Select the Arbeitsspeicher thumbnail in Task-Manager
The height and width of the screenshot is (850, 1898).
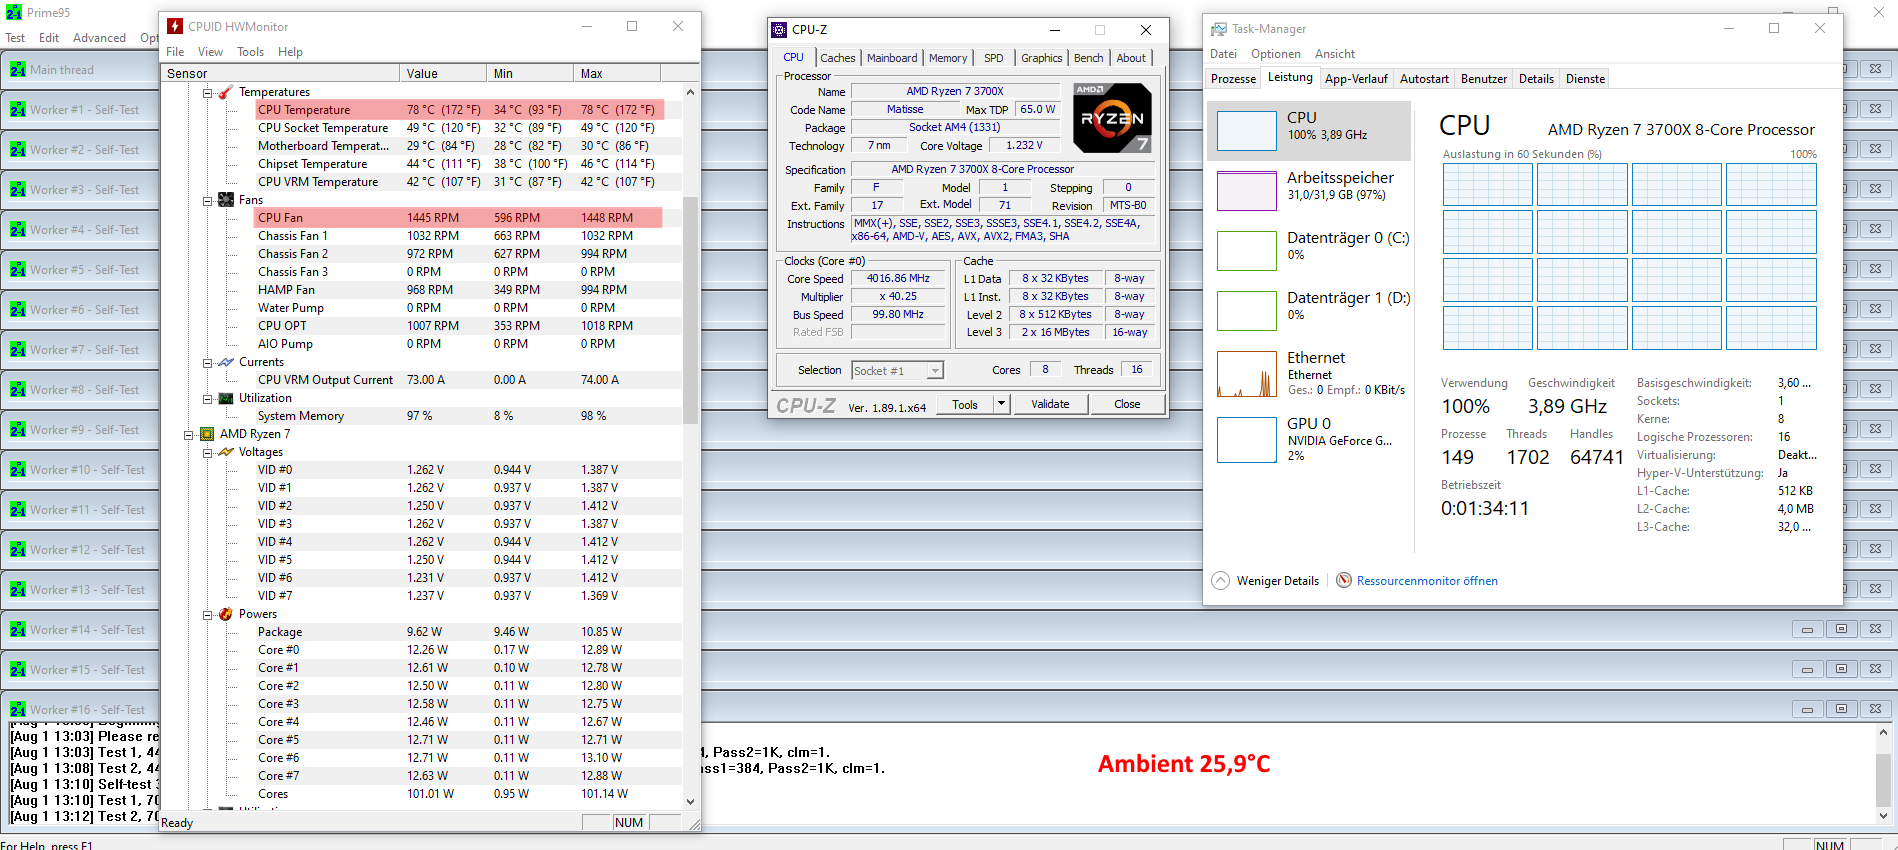pyautogui.click(x=1246, y=191)
